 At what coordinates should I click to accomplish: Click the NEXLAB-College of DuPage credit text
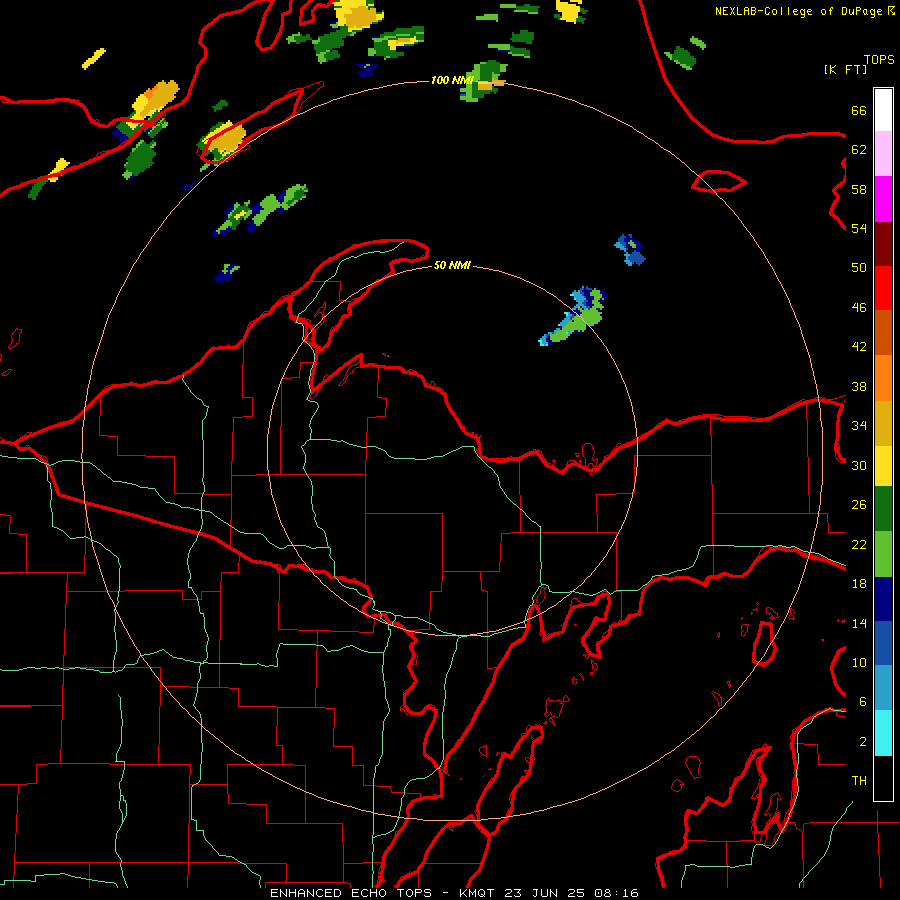[x=798, y=11]
